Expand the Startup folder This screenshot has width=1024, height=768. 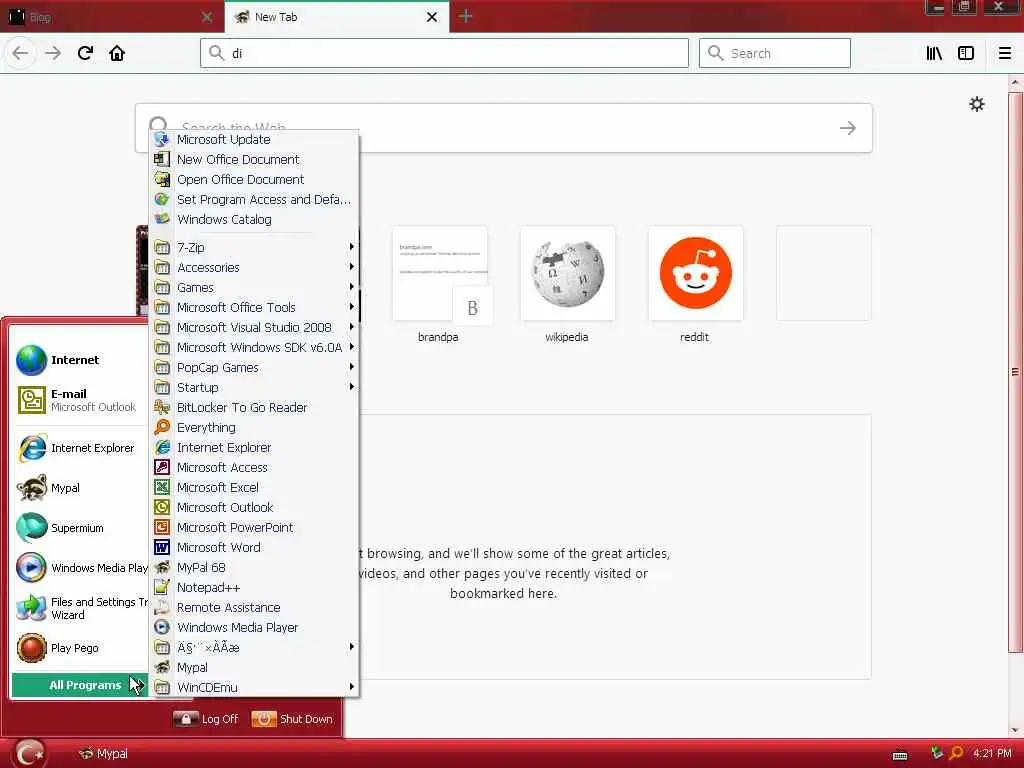(255, 387)
